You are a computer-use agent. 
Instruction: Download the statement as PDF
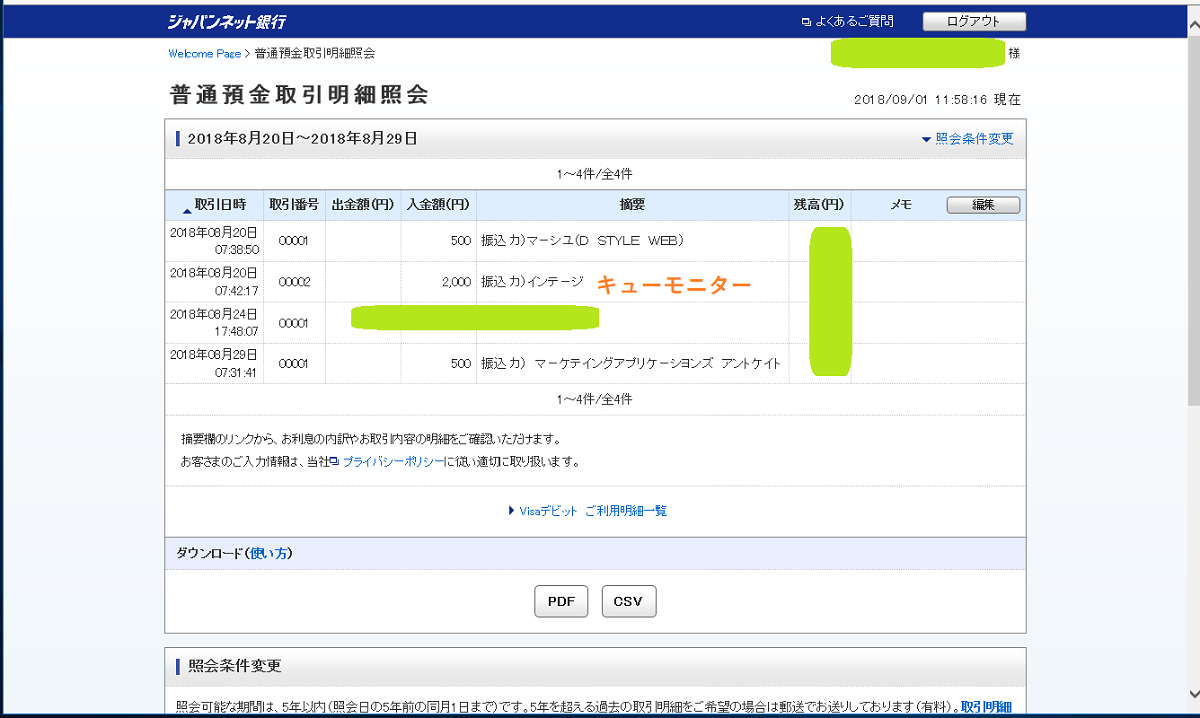pos(561,602)
